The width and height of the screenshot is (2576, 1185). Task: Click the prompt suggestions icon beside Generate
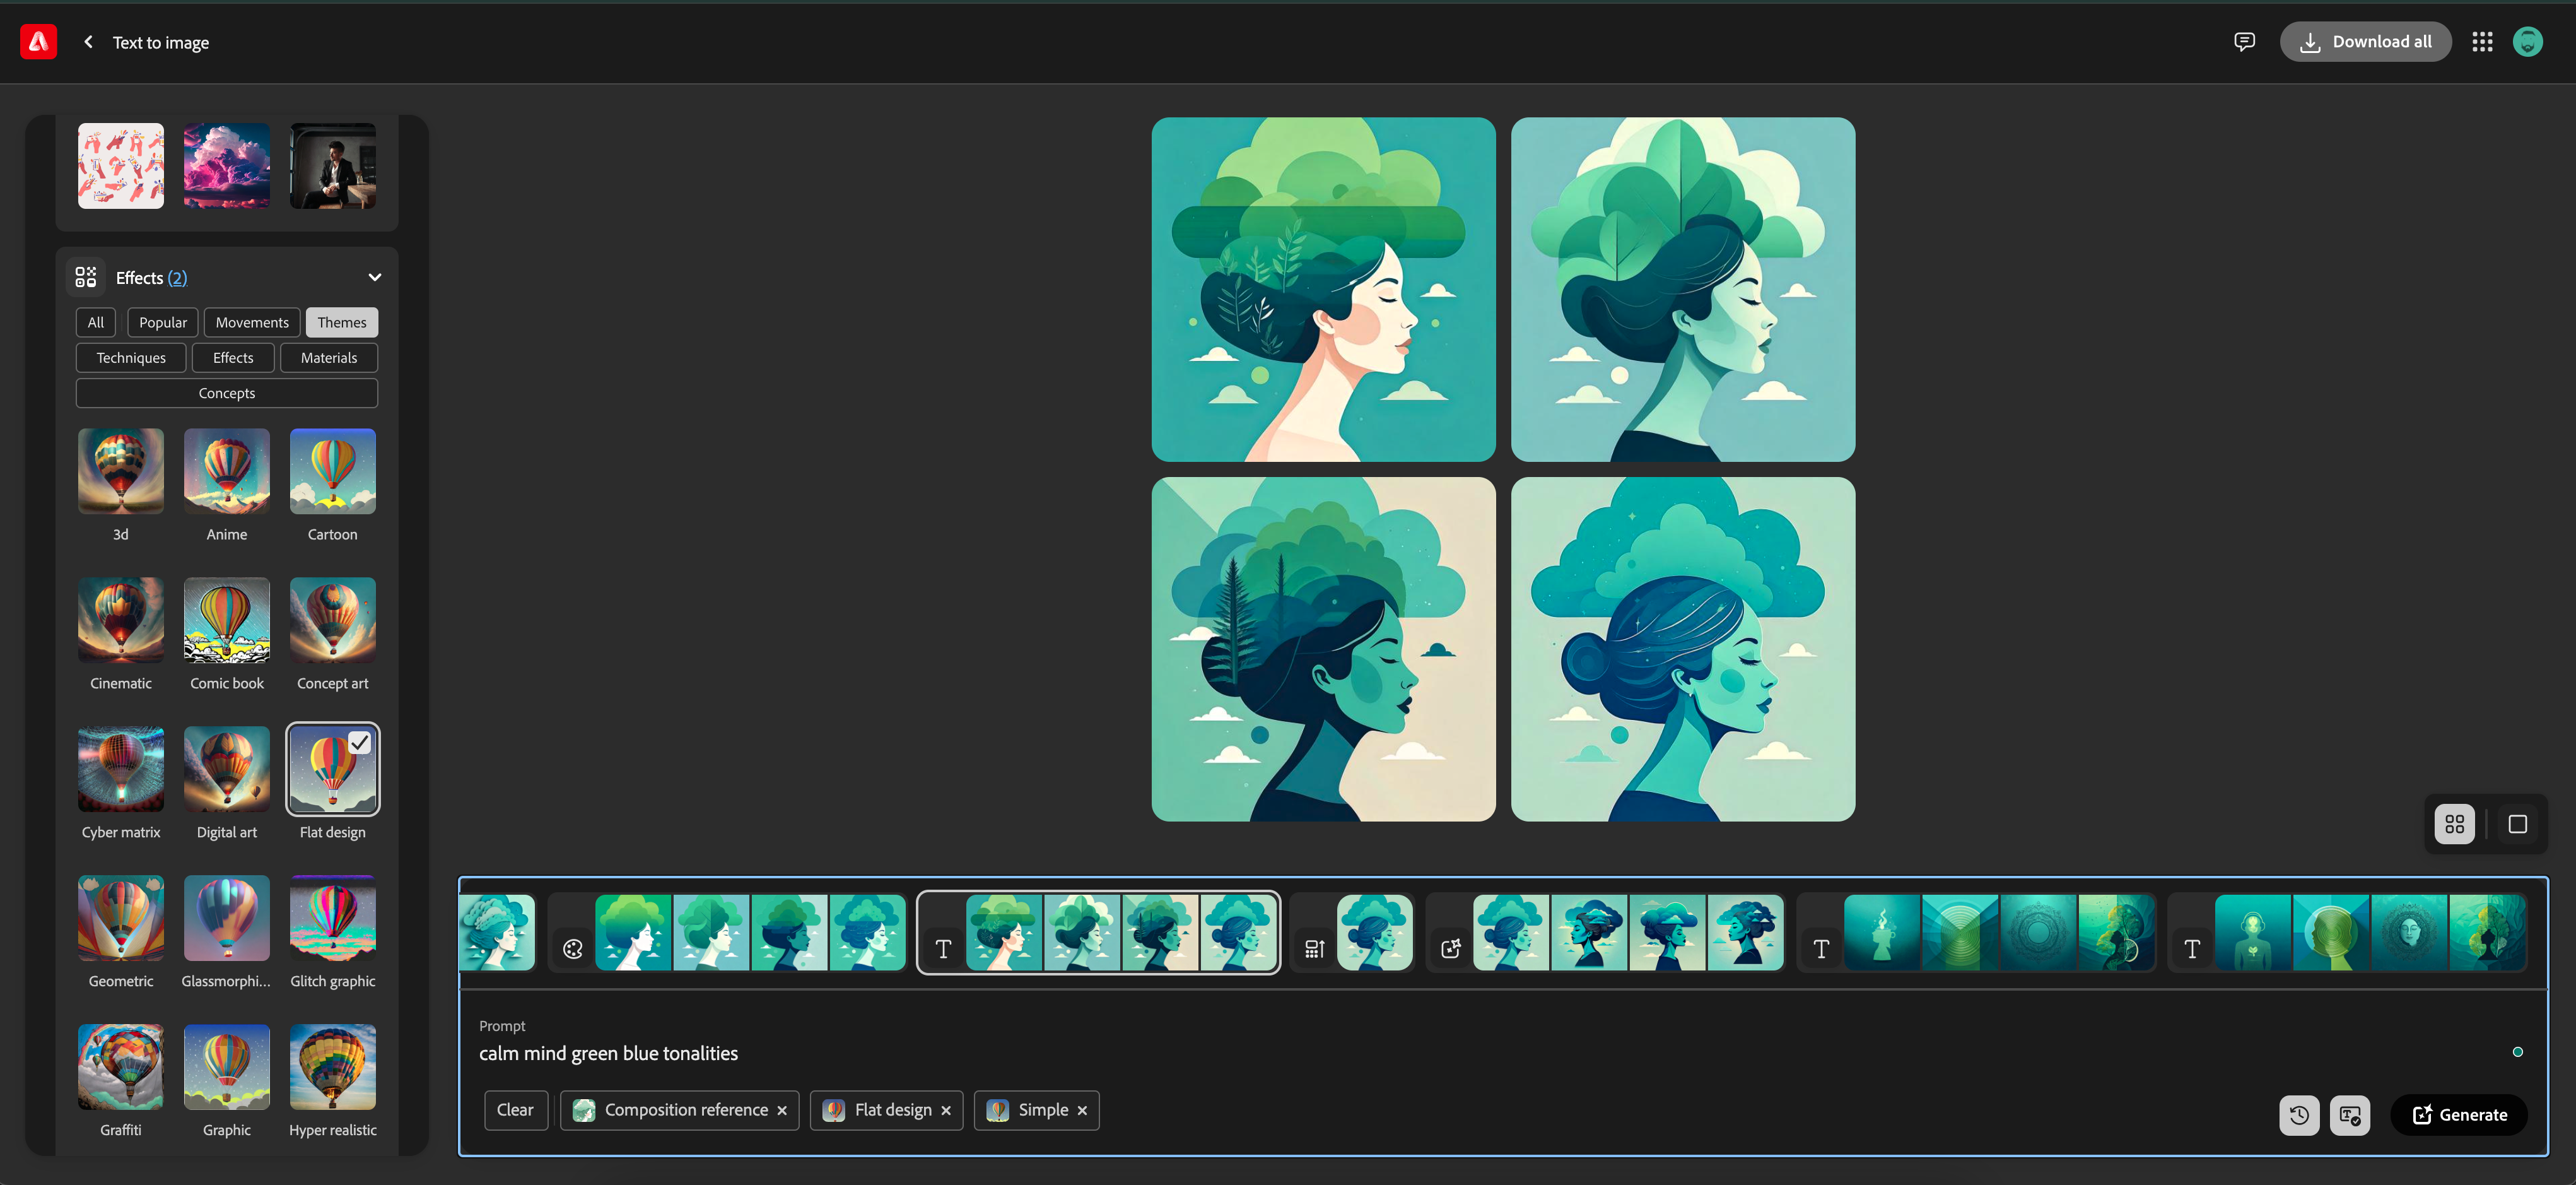2349,1115
